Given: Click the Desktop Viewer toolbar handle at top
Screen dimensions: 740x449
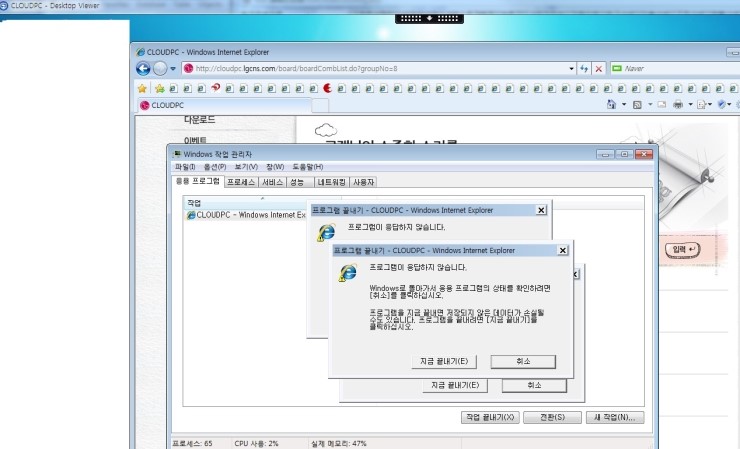Looking at the screenshot, I should click(429, 18).
